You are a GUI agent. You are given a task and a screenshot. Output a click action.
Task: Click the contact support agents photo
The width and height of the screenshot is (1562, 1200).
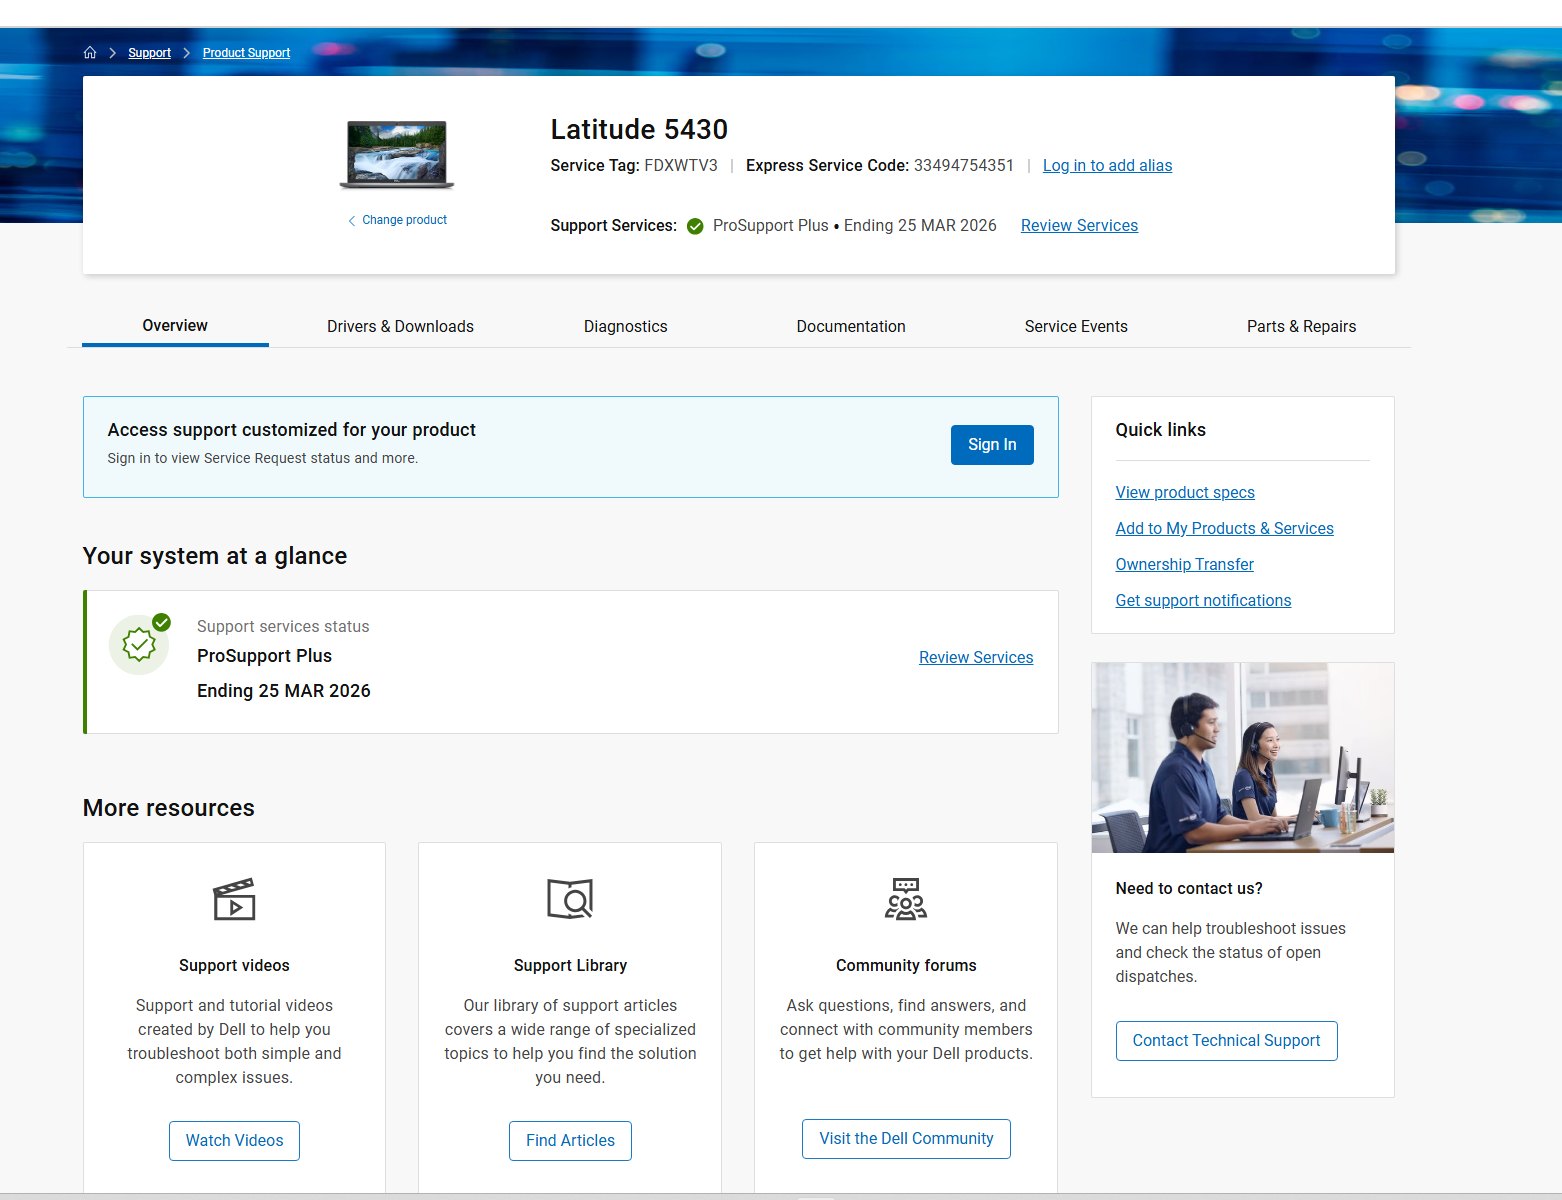(1242, 757)
